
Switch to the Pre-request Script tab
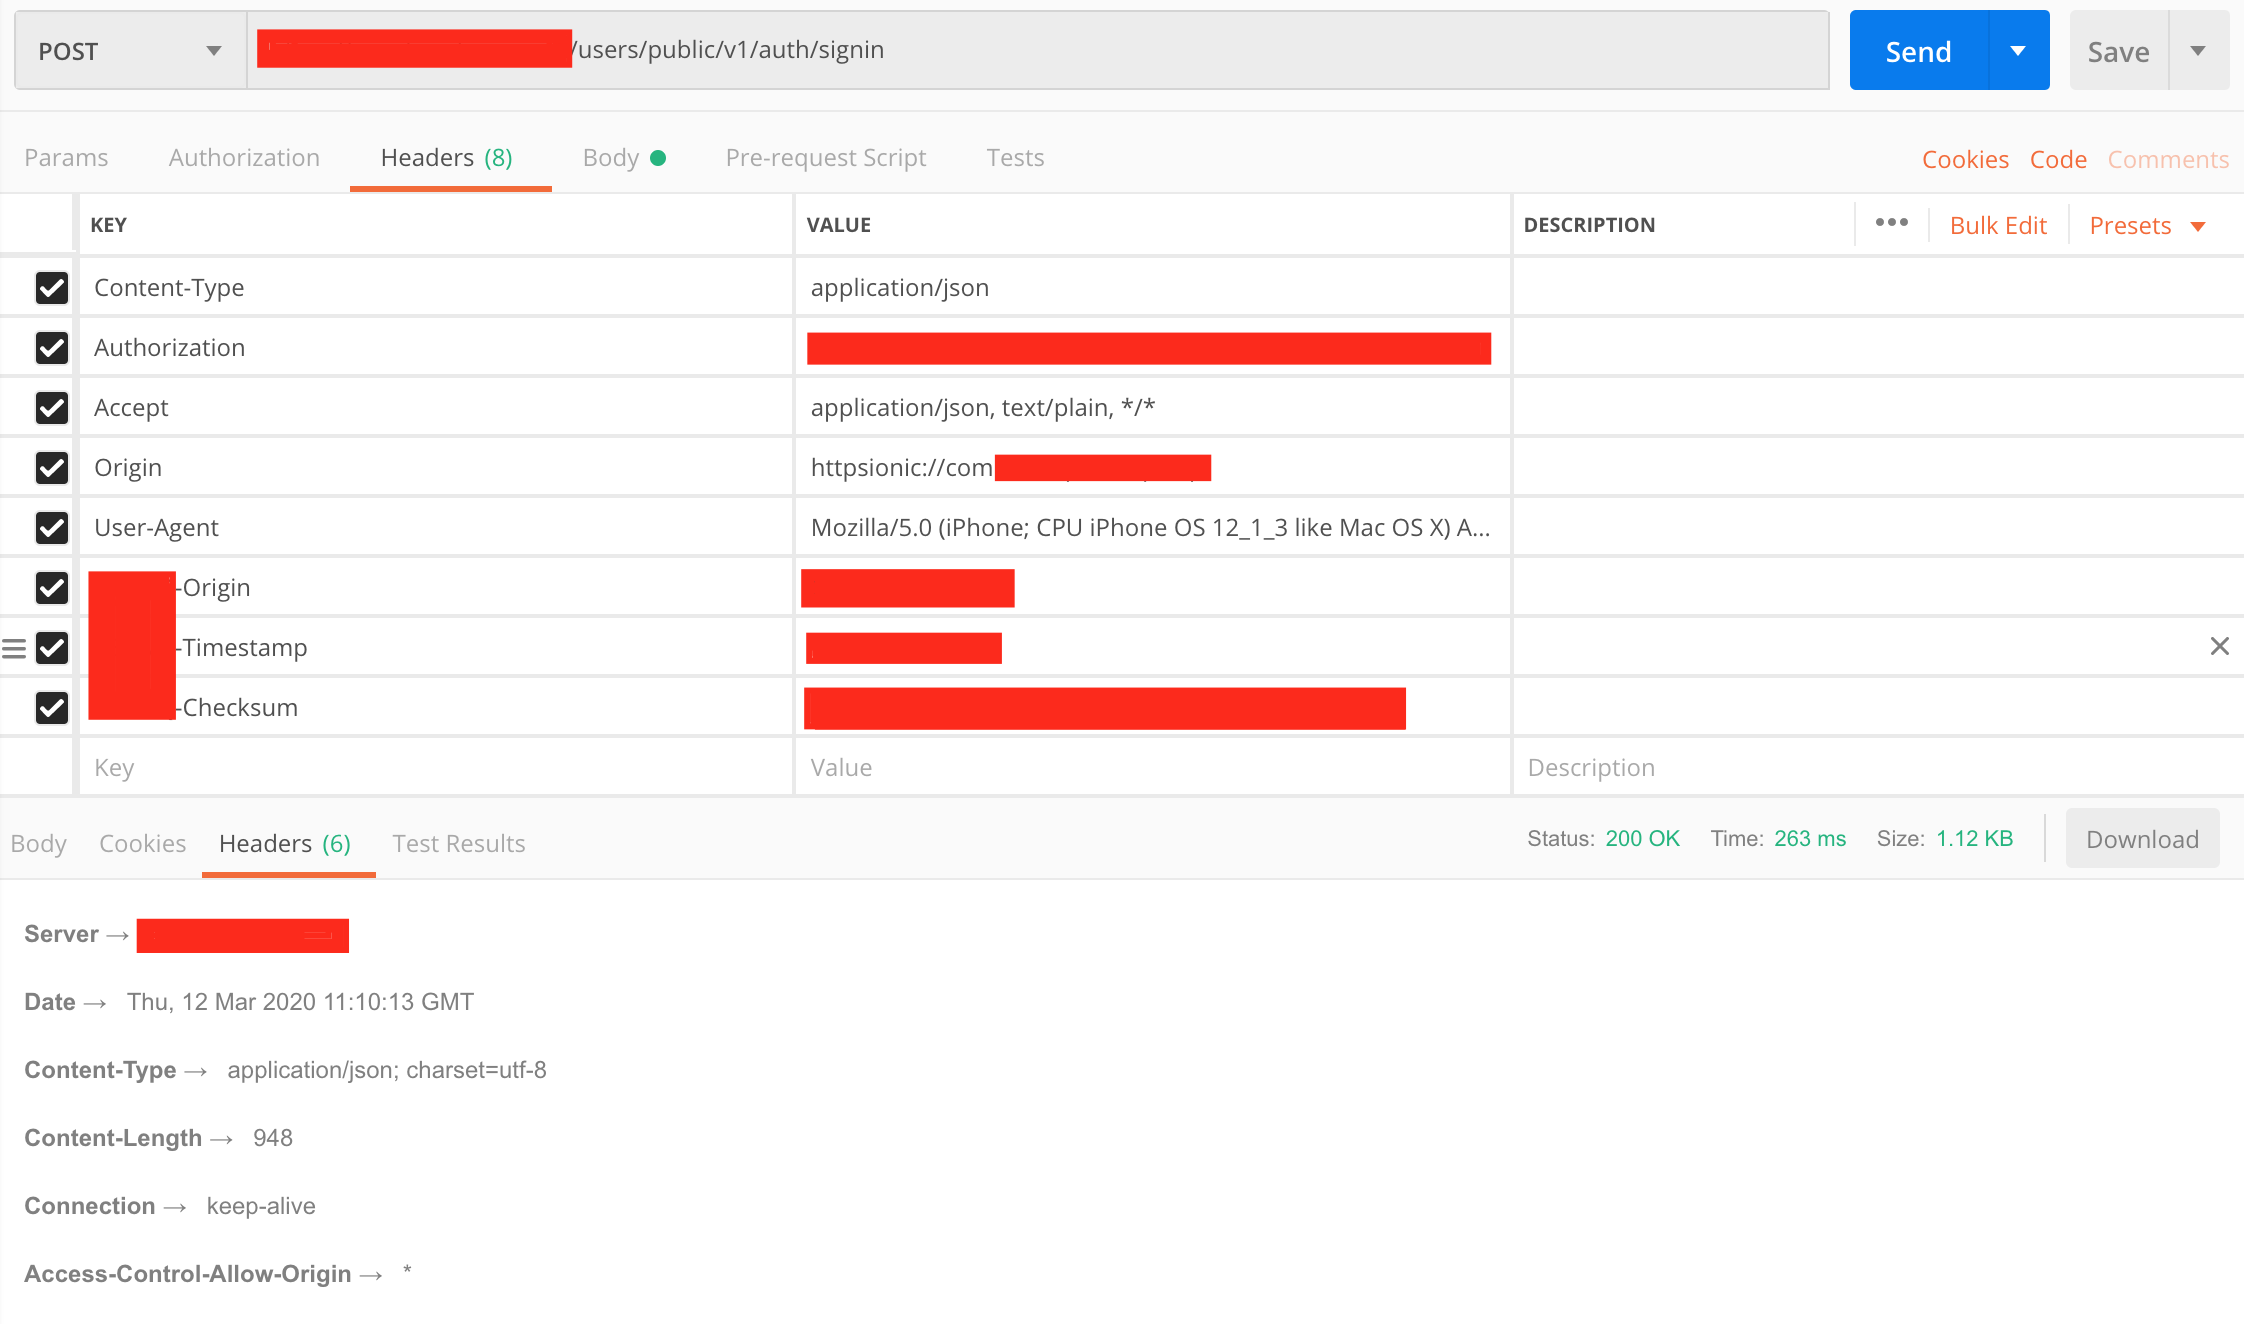826,157
